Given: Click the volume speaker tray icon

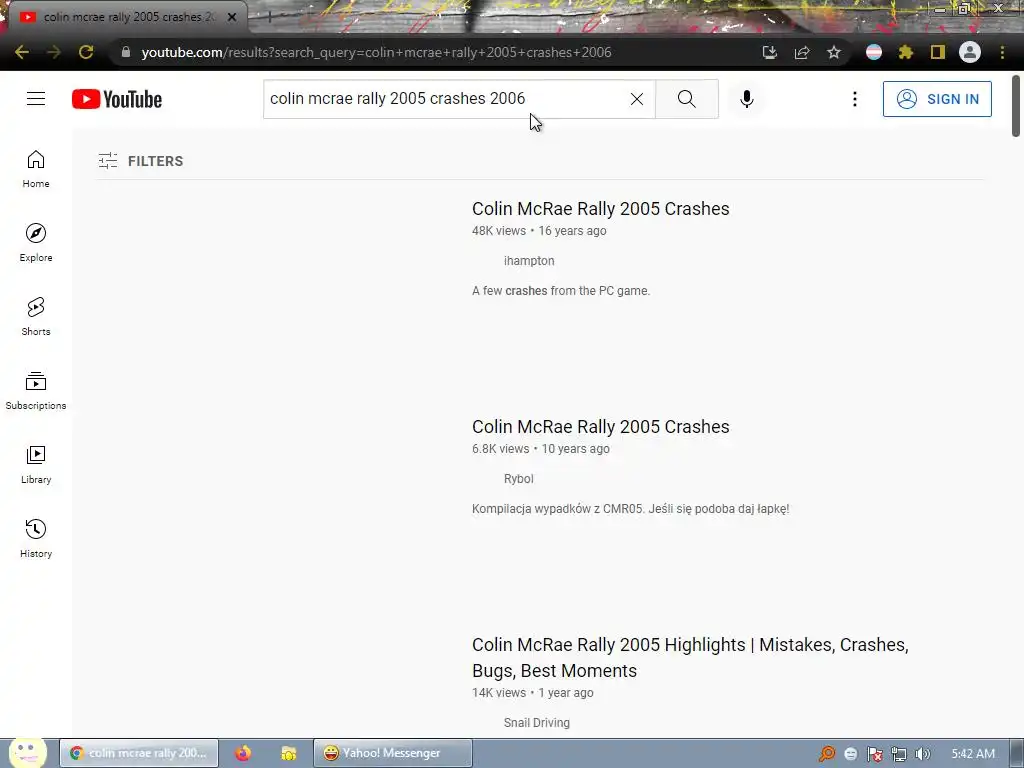Looking at the screenshot, I should [923, 754].
